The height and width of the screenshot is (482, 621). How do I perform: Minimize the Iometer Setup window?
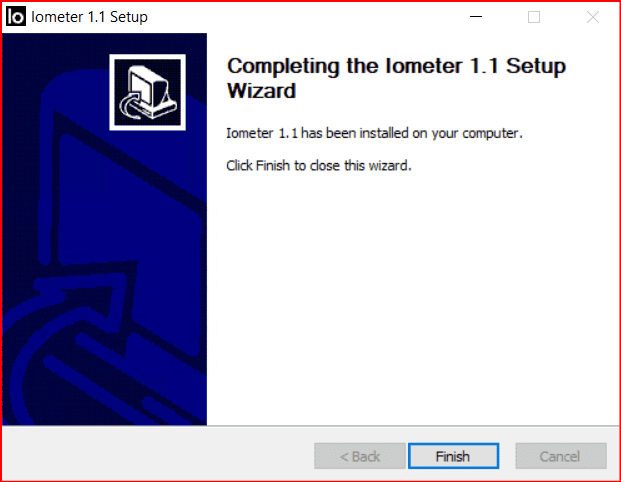[476, 17]
